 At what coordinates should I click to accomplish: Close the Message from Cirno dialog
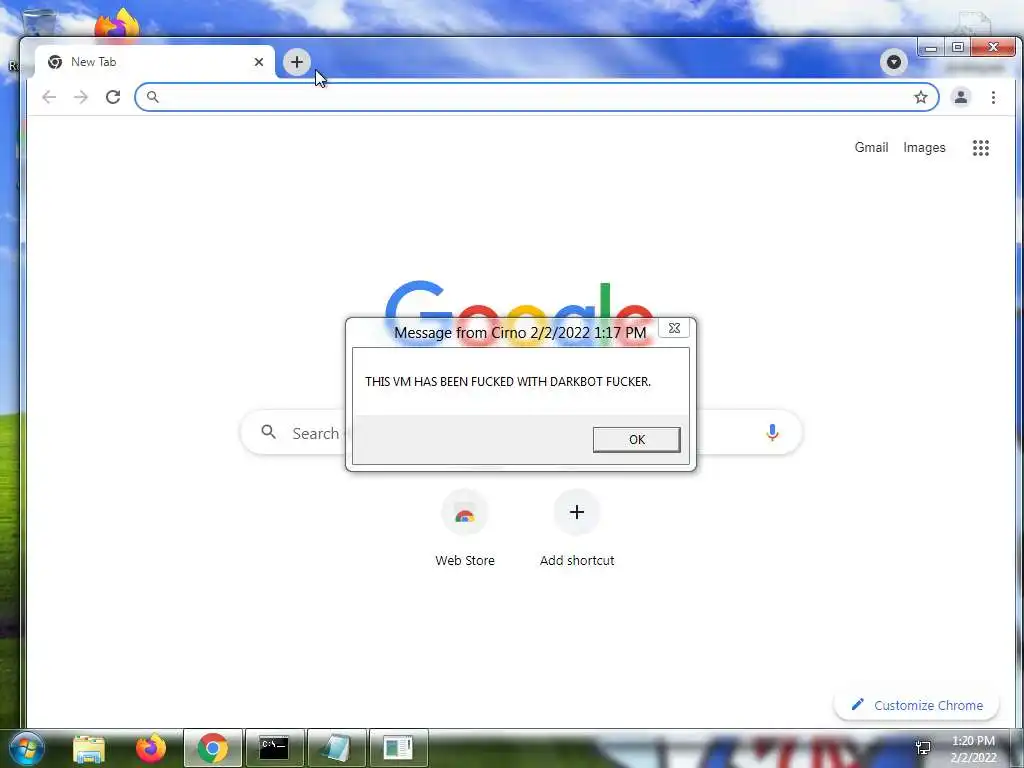675,328
